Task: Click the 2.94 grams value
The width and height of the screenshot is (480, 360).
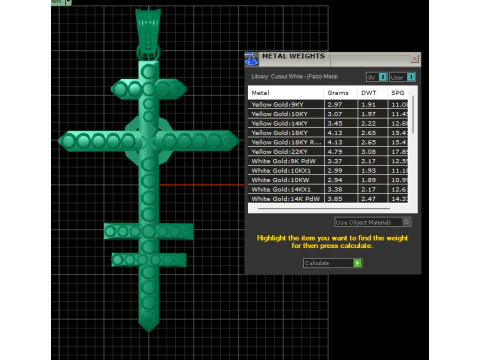Action: pos(335,180)
